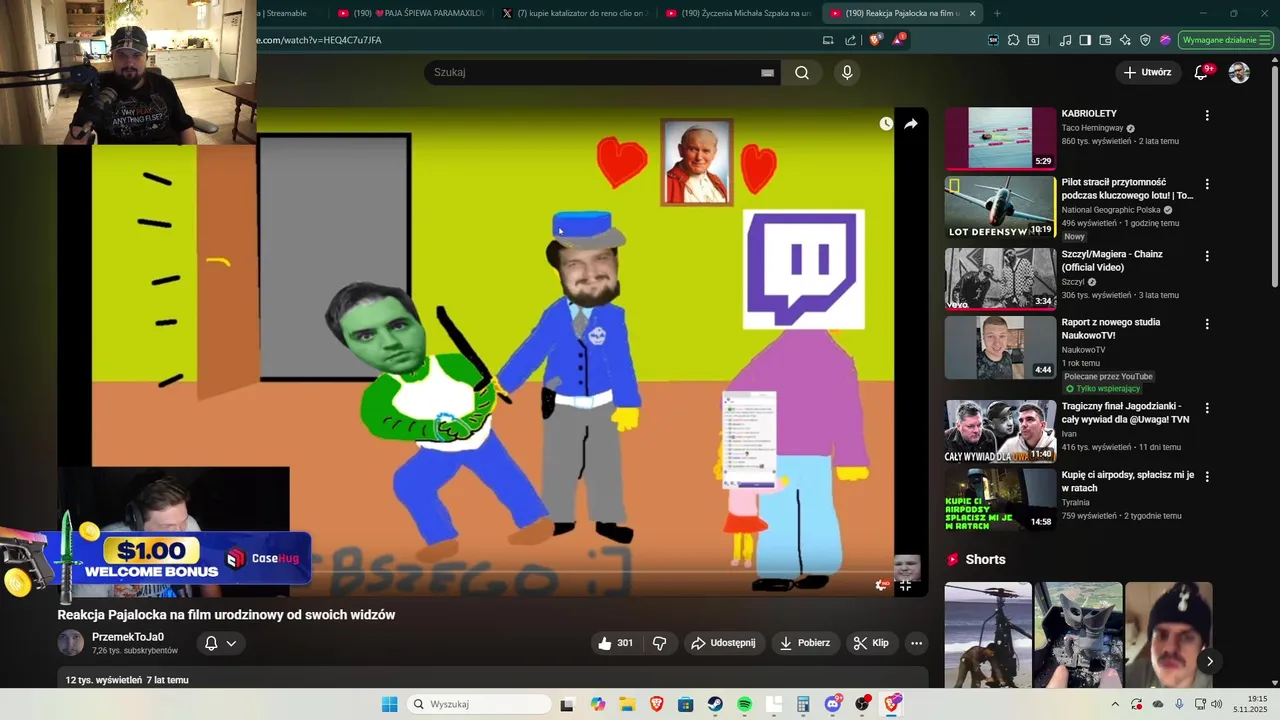Toggle the browser sidebar panel icon
This screenshot has height=720, width=1280.
click(1085, 40)
